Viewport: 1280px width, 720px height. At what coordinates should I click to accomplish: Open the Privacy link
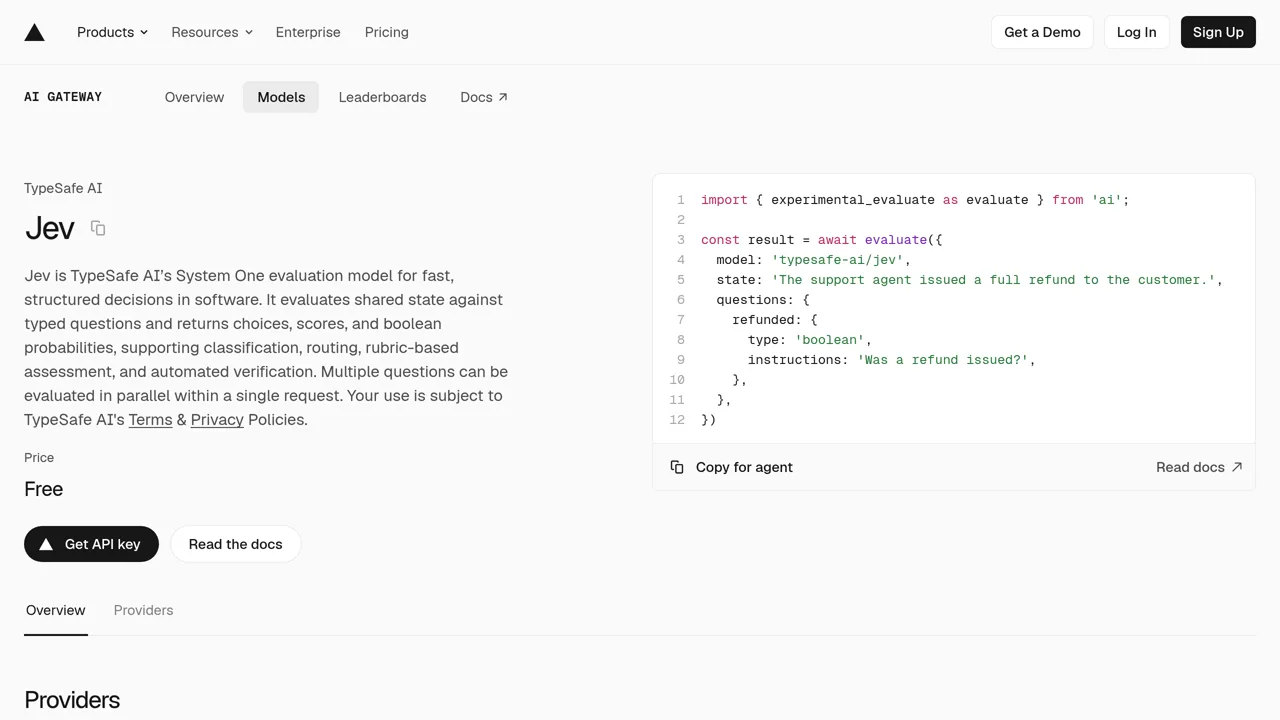pos(217,419)
